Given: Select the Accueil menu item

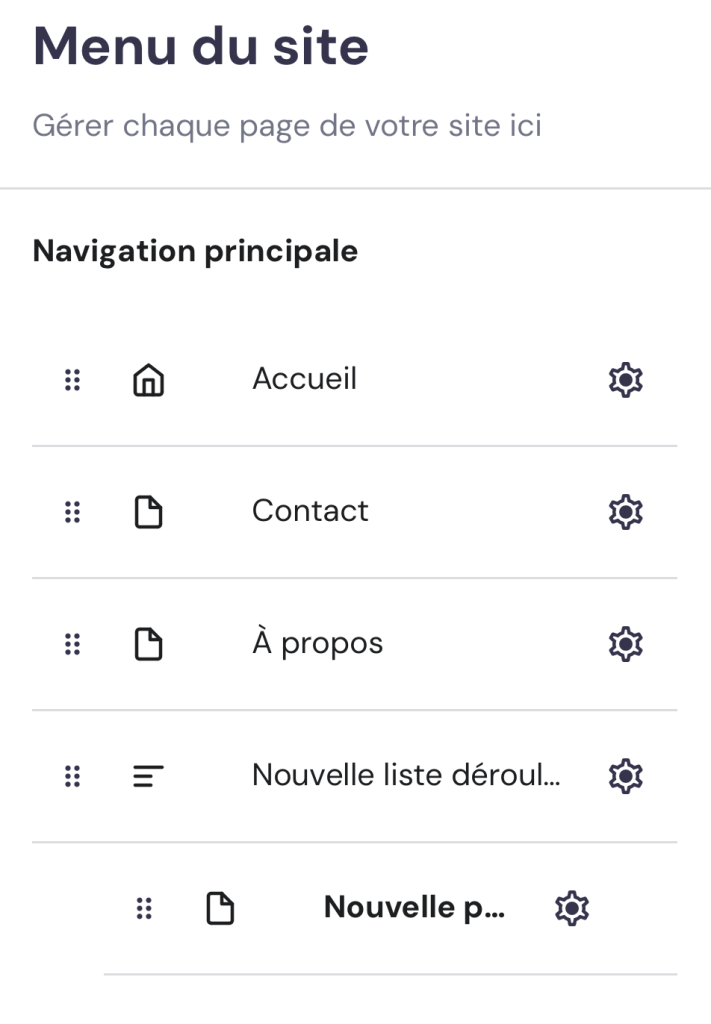Looking at the screenshot, I should click(304, 379).
